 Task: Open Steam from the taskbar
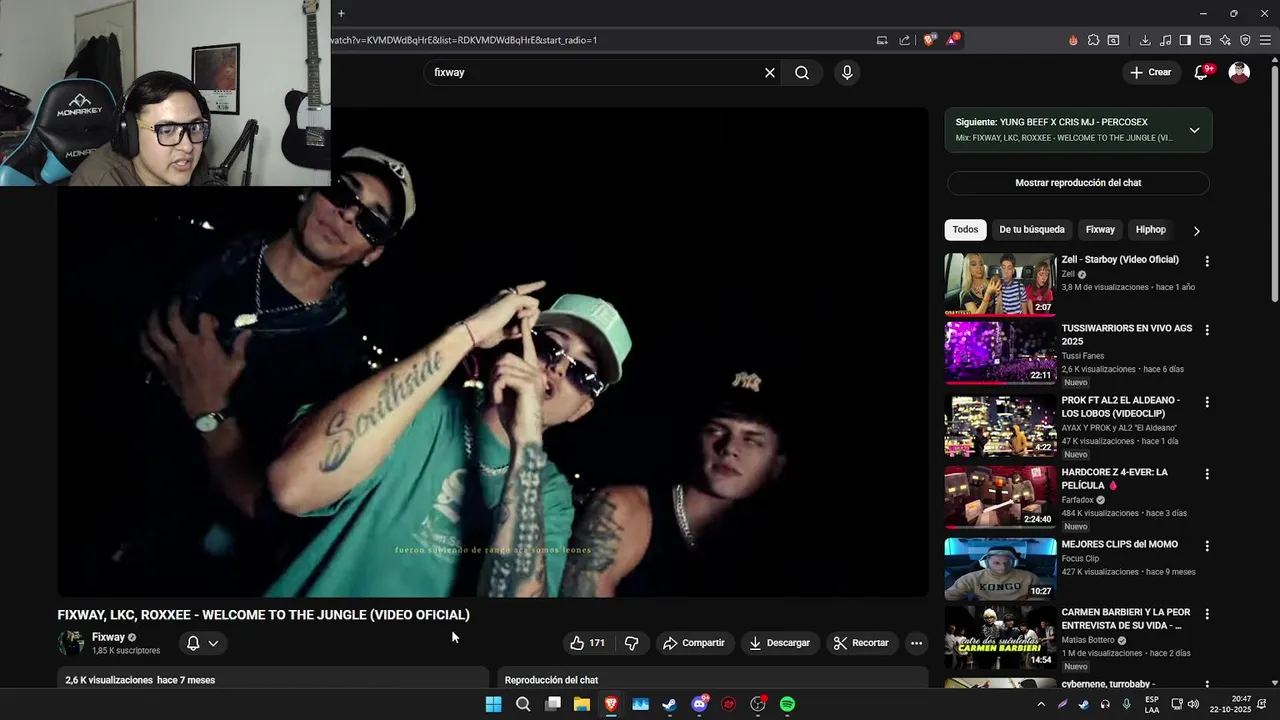pyautogui.click(x=669, y=704)
